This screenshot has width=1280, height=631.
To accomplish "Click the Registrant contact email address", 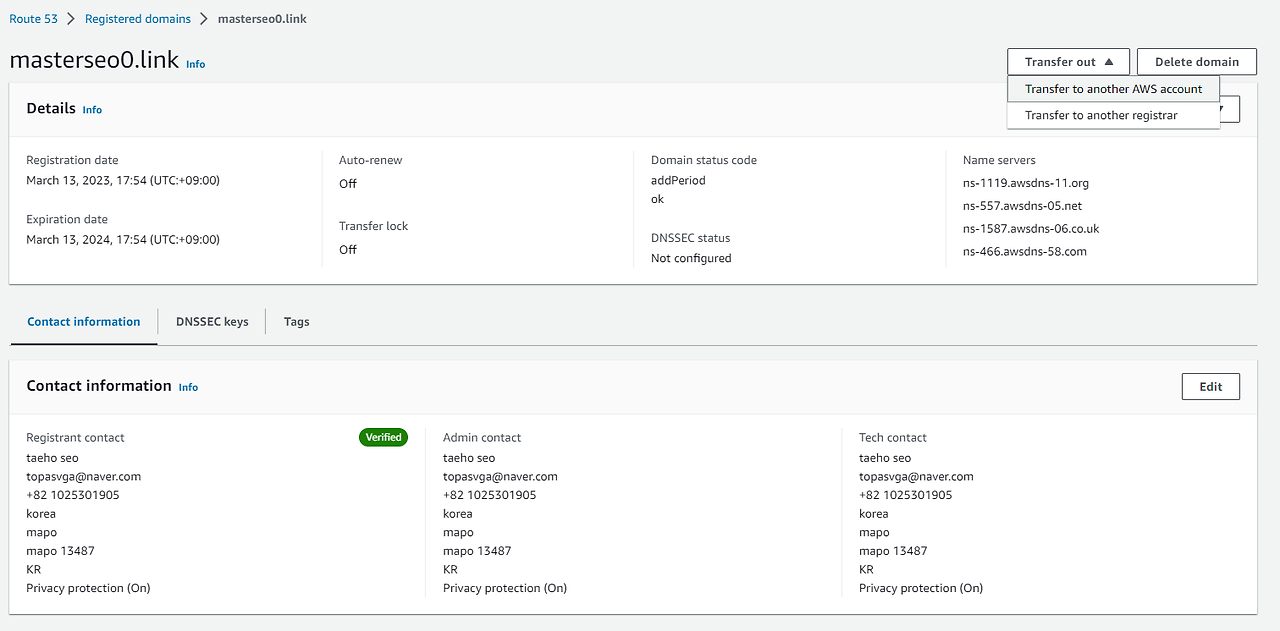I will tap(83, 477).
